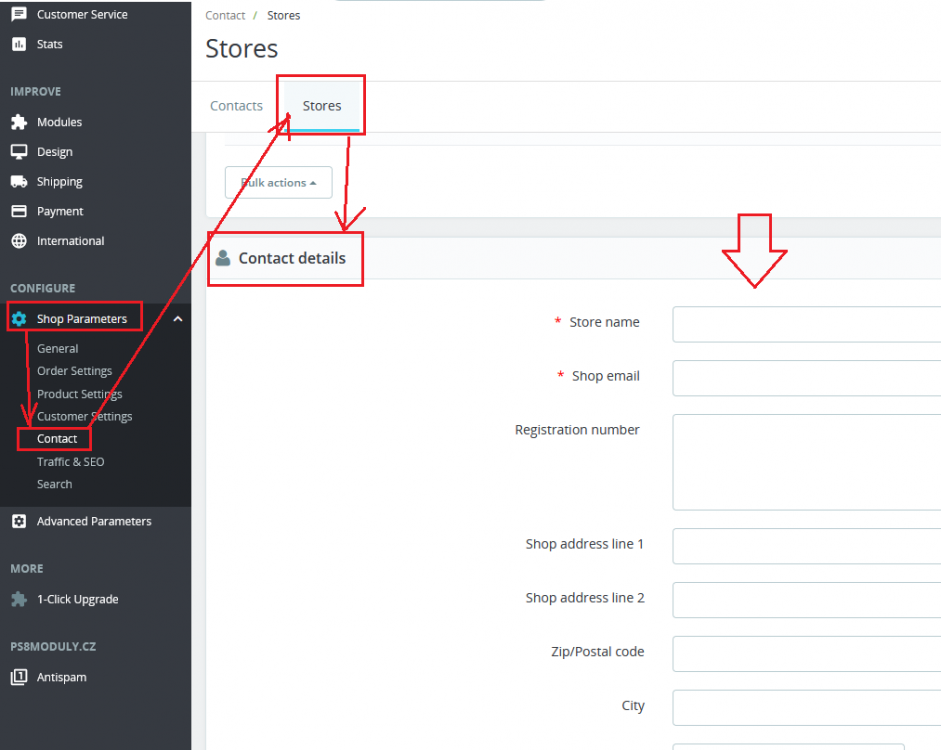Open 1-Click Upgrade menu label
This screenshot has width=941, height=750.
(x=77, y=599)
